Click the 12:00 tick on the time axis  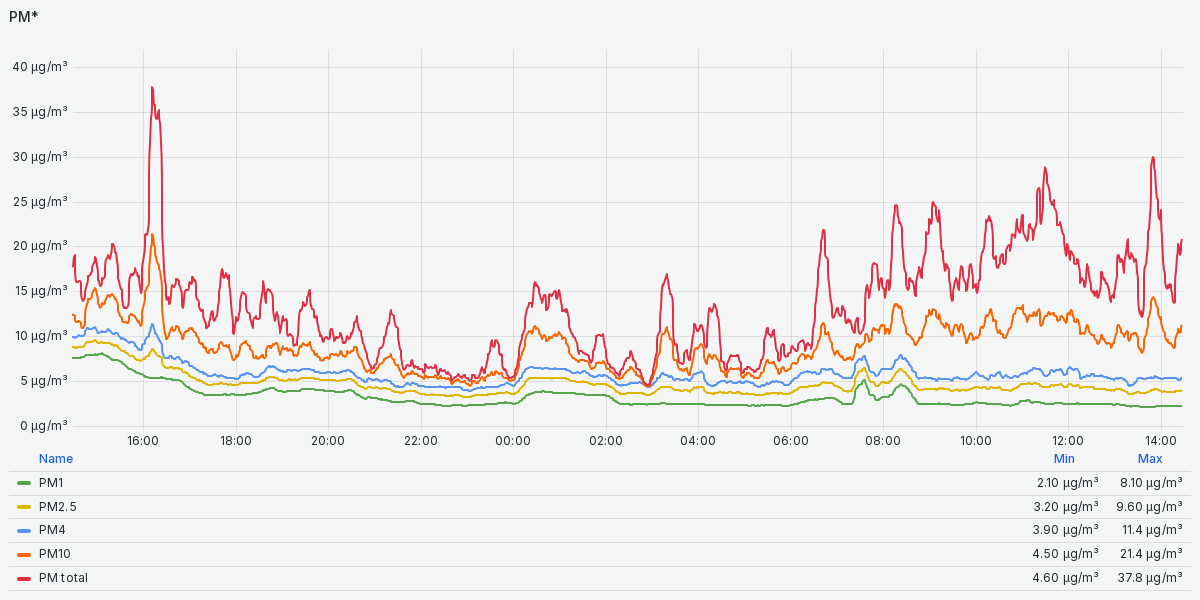tap(1068, 440)
